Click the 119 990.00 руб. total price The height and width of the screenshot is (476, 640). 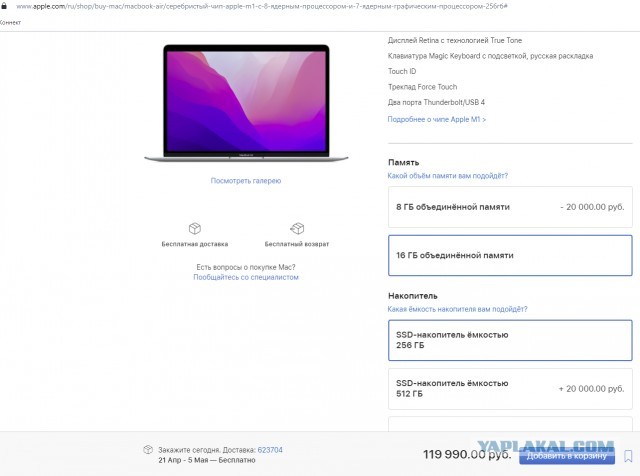click(x=467, y=454)
